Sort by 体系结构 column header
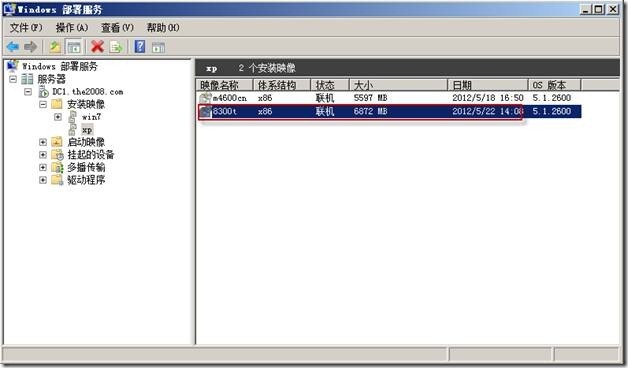This screenshot has height=368, width=628. click(282, 85)
